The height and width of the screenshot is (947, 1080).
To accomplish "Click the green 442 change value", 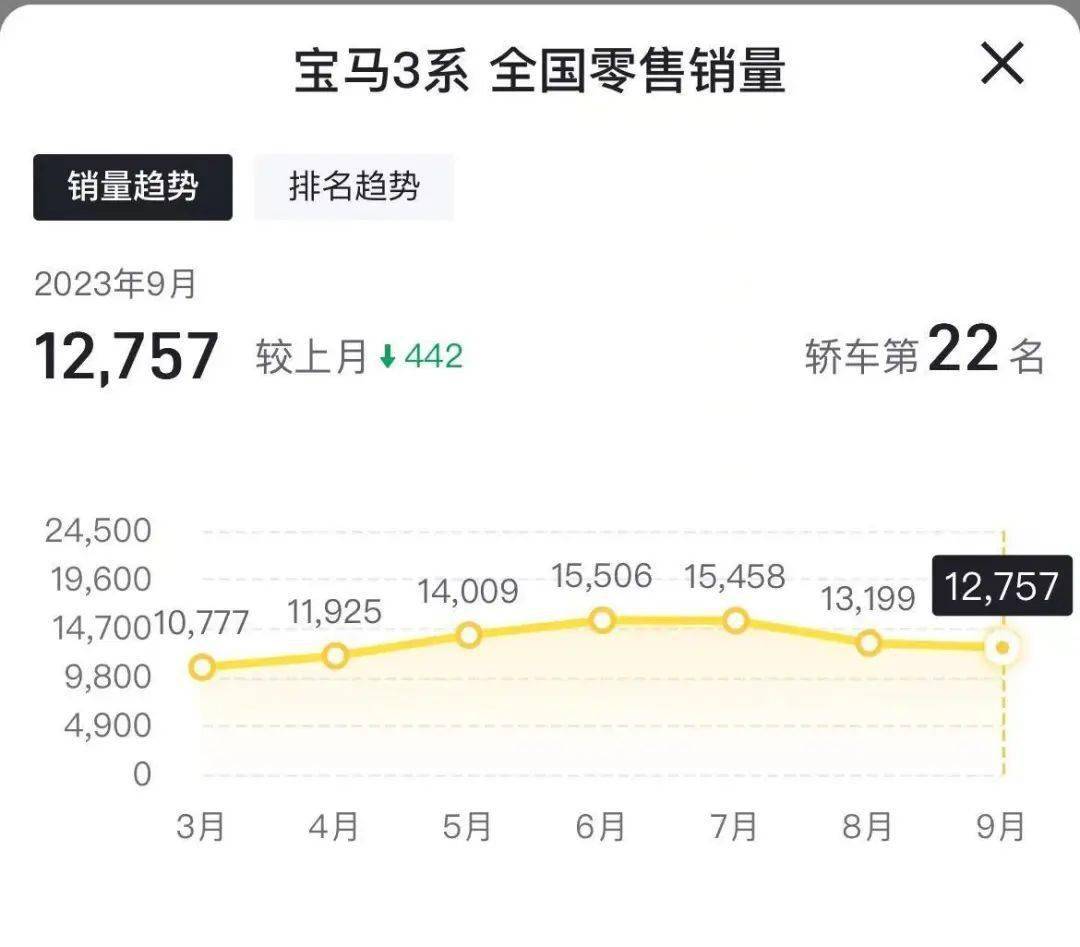I will (x=434, y=356).
